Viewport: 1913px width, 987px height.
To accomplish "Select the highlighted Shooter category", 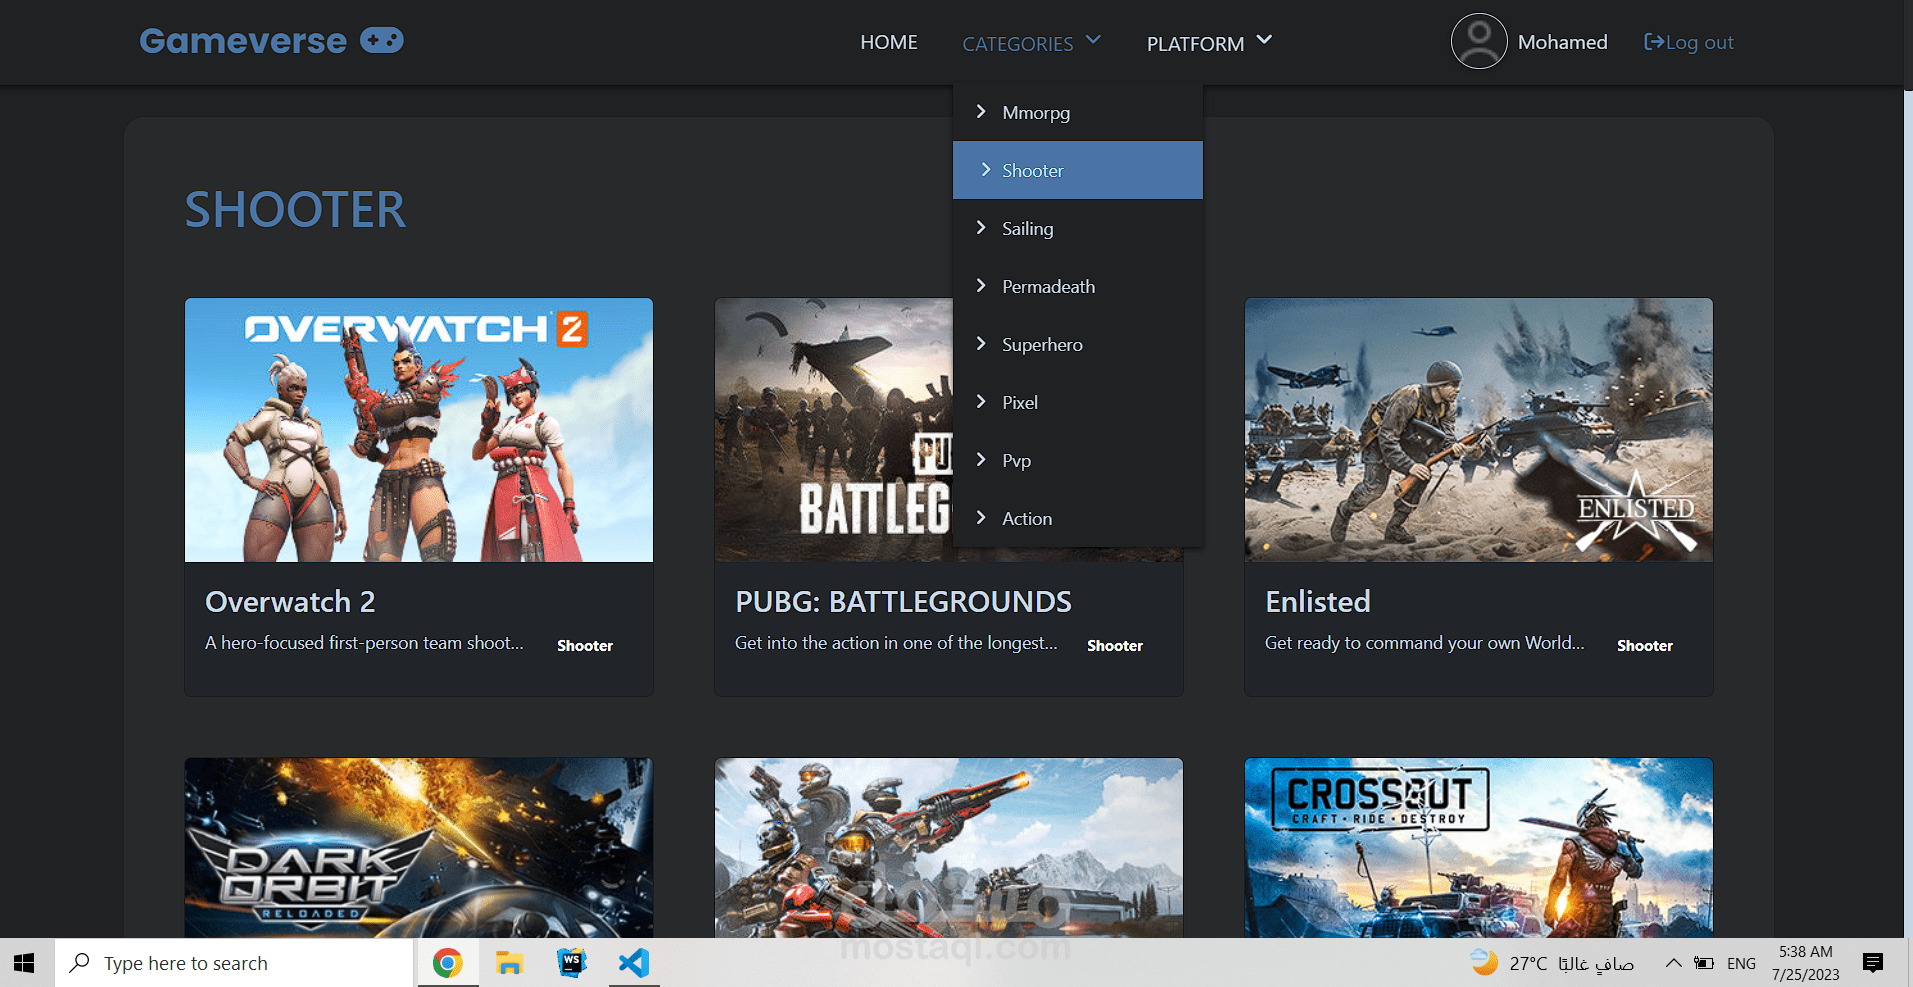I will pyautogui.click(x=1078, y=170).
